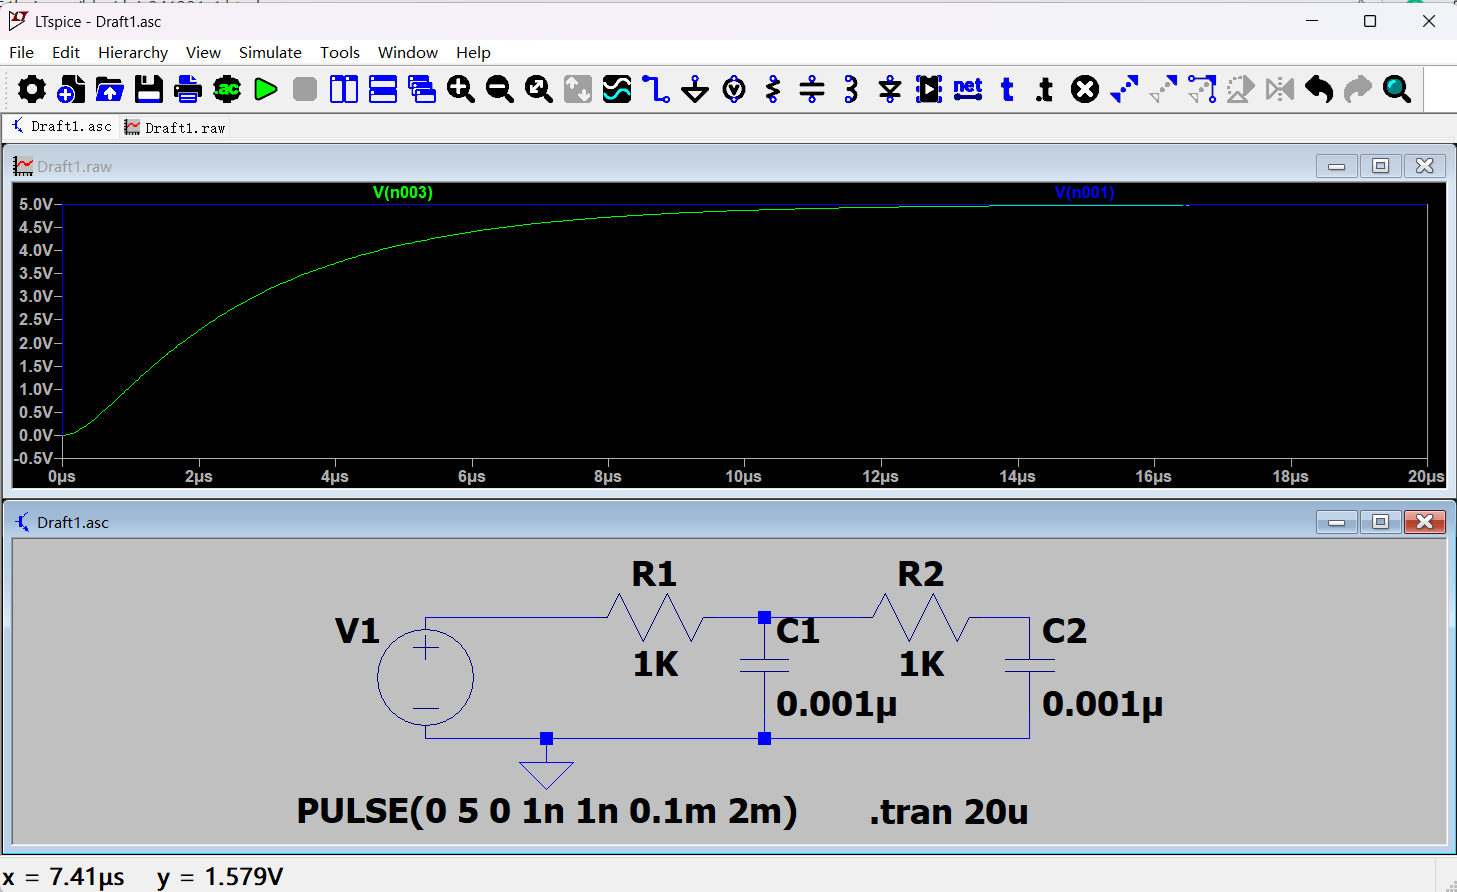Activate the delete tool in toolbar
Image resolution: width=1457 pixels, height=892 pixels.
1085,90
